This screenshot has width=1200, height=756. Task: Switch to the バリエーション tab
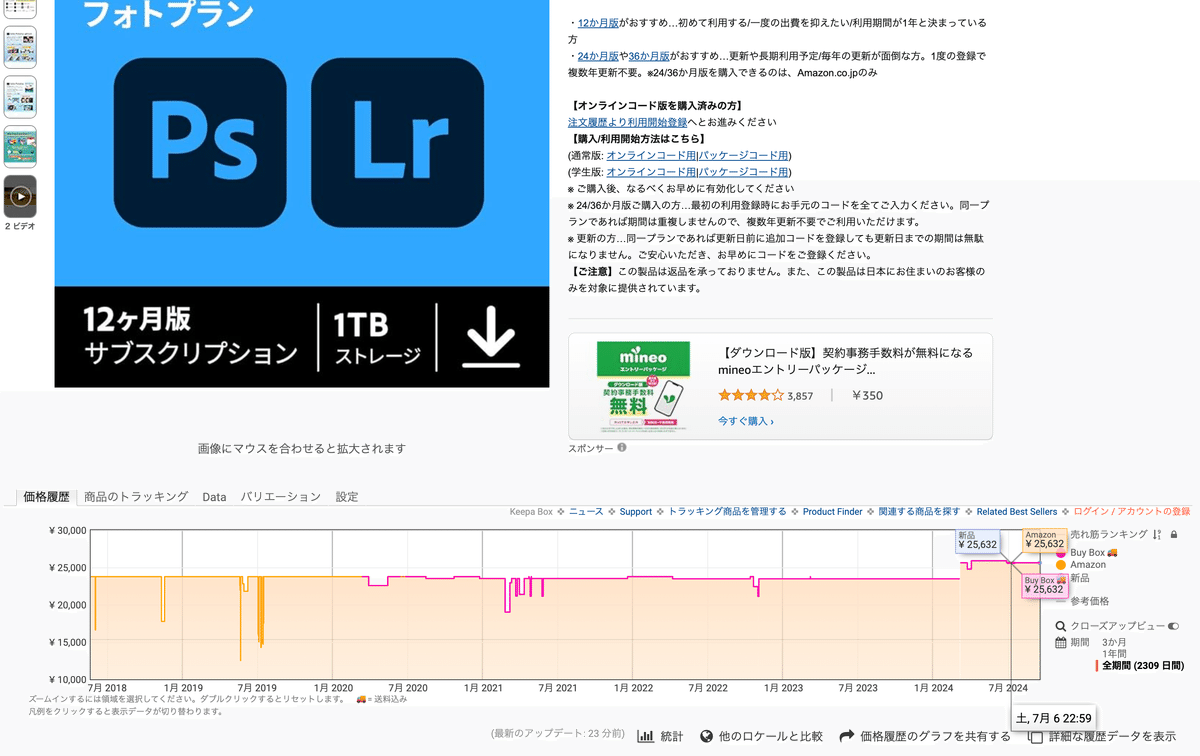point(280,496)
